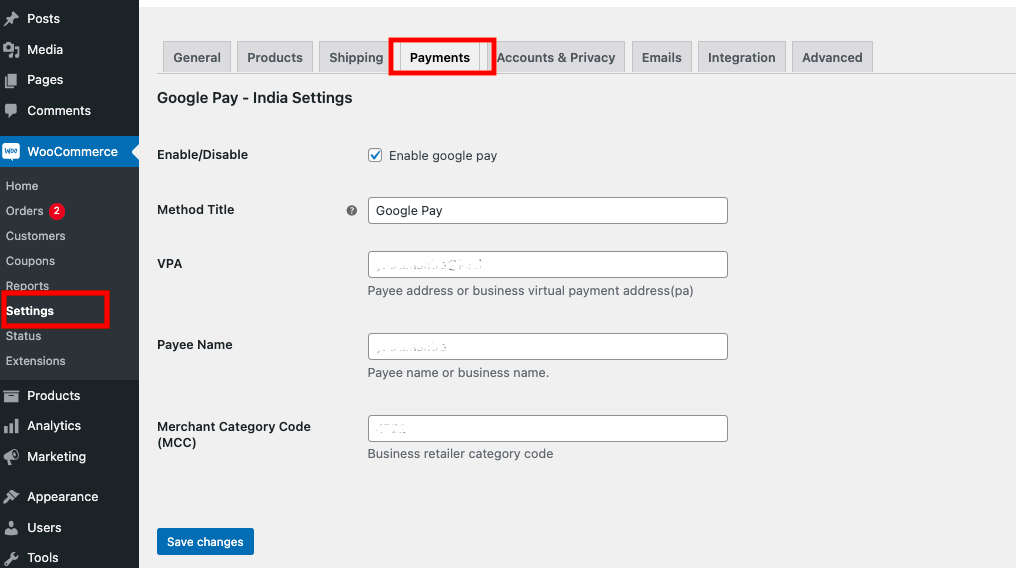Switch to the Shipping tab

[356, 58]
